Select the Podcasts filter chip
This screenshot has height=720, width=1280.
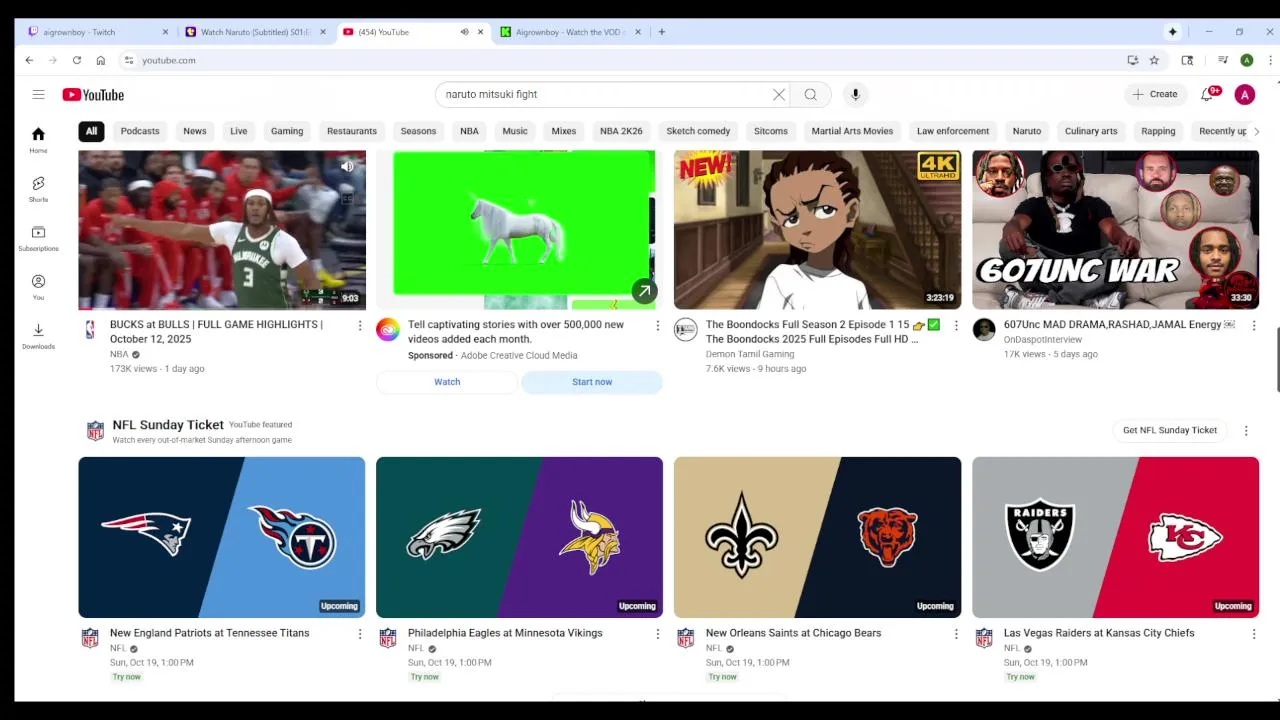pyautogui.click(x=140, y=131)
